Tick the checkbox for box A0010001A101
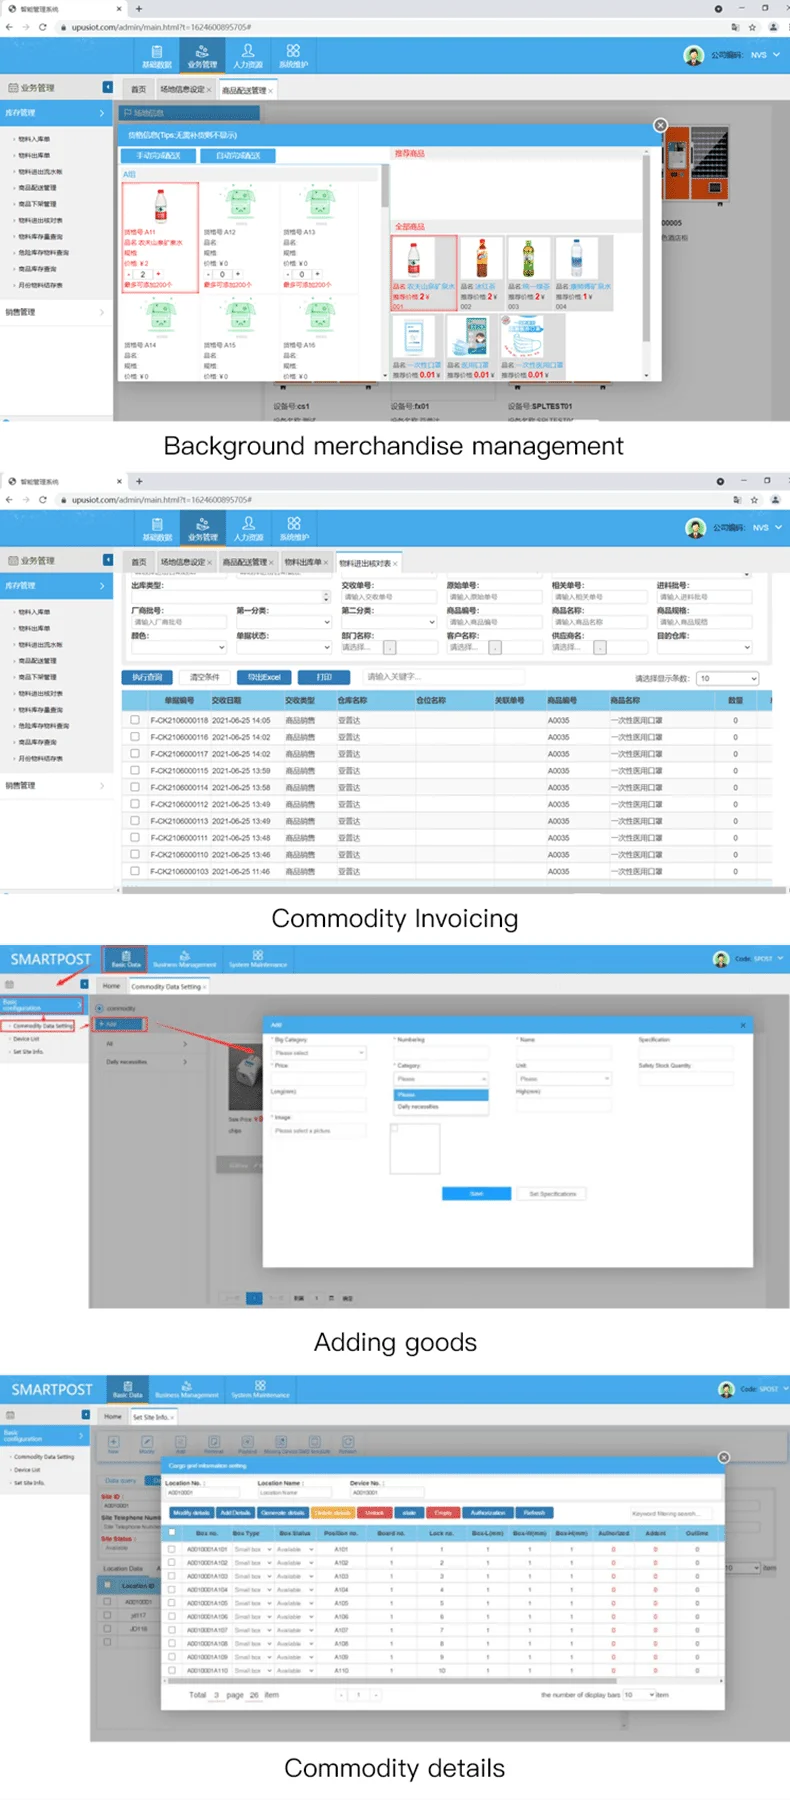The height and width of the screenshot is (1800, 790). [172, 1549]
